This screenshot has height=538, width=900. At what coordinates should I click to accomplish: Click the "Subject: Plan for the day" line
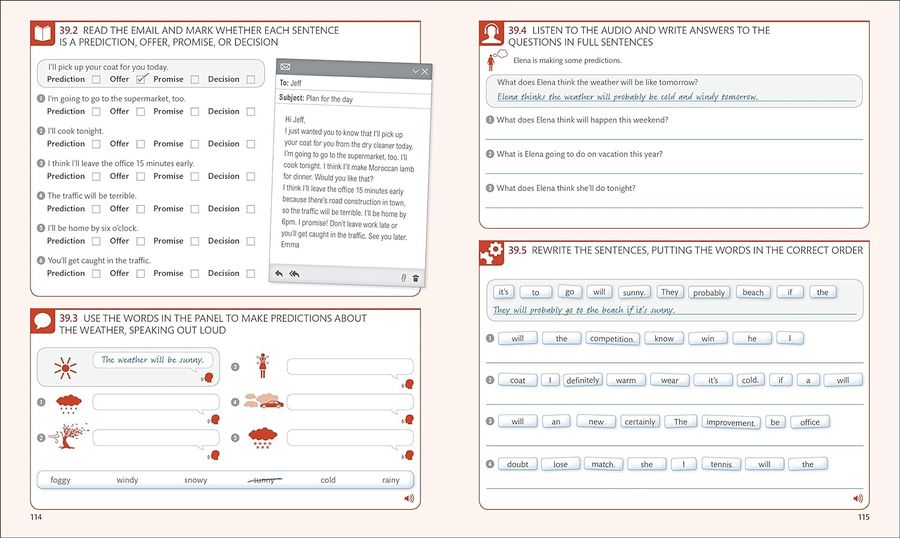[x=353, y=100]
